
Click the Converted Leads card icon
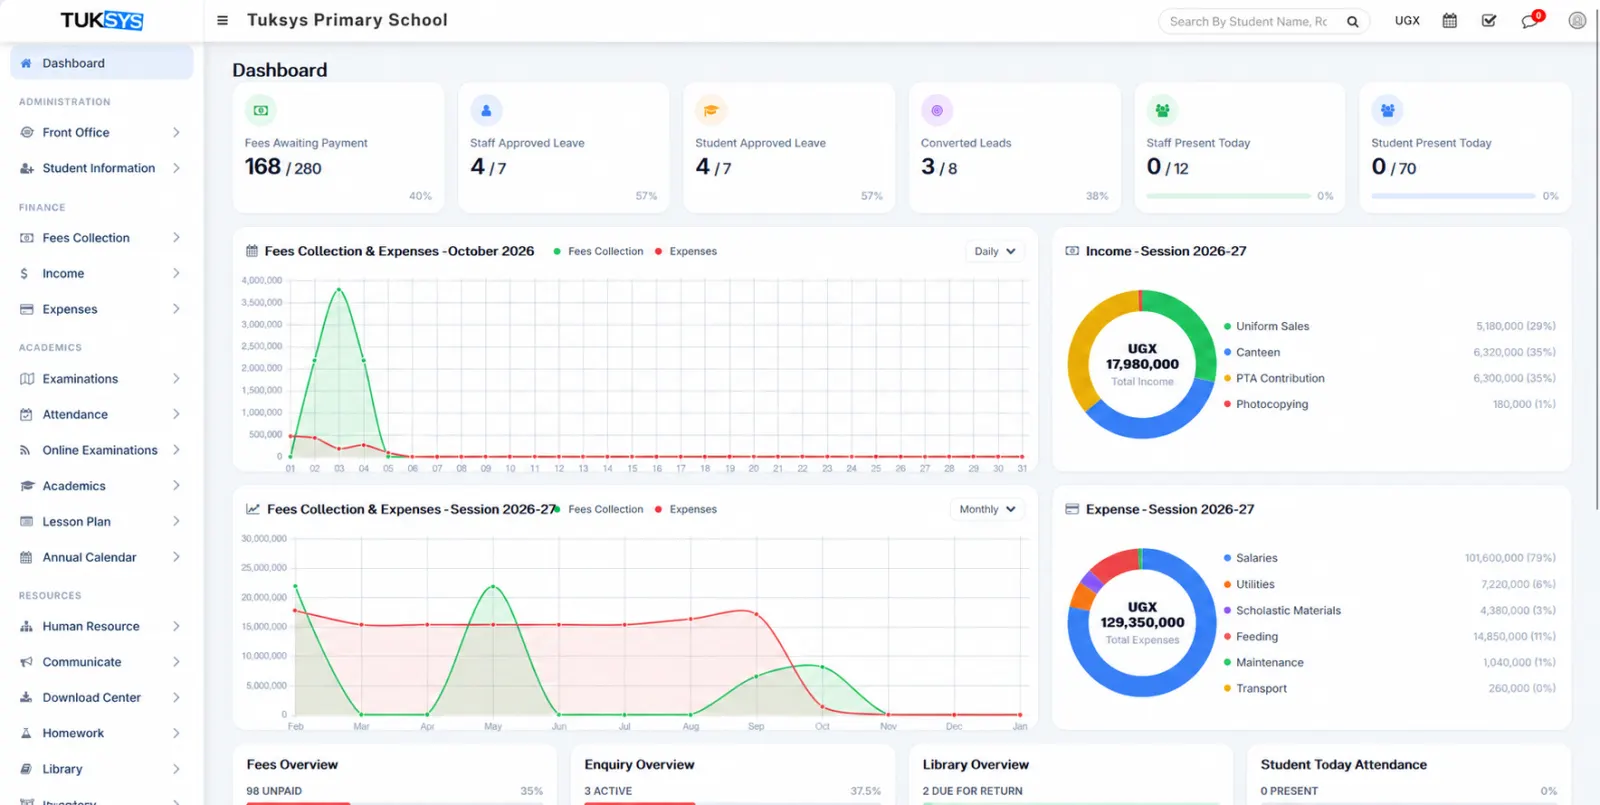point(937,110)
